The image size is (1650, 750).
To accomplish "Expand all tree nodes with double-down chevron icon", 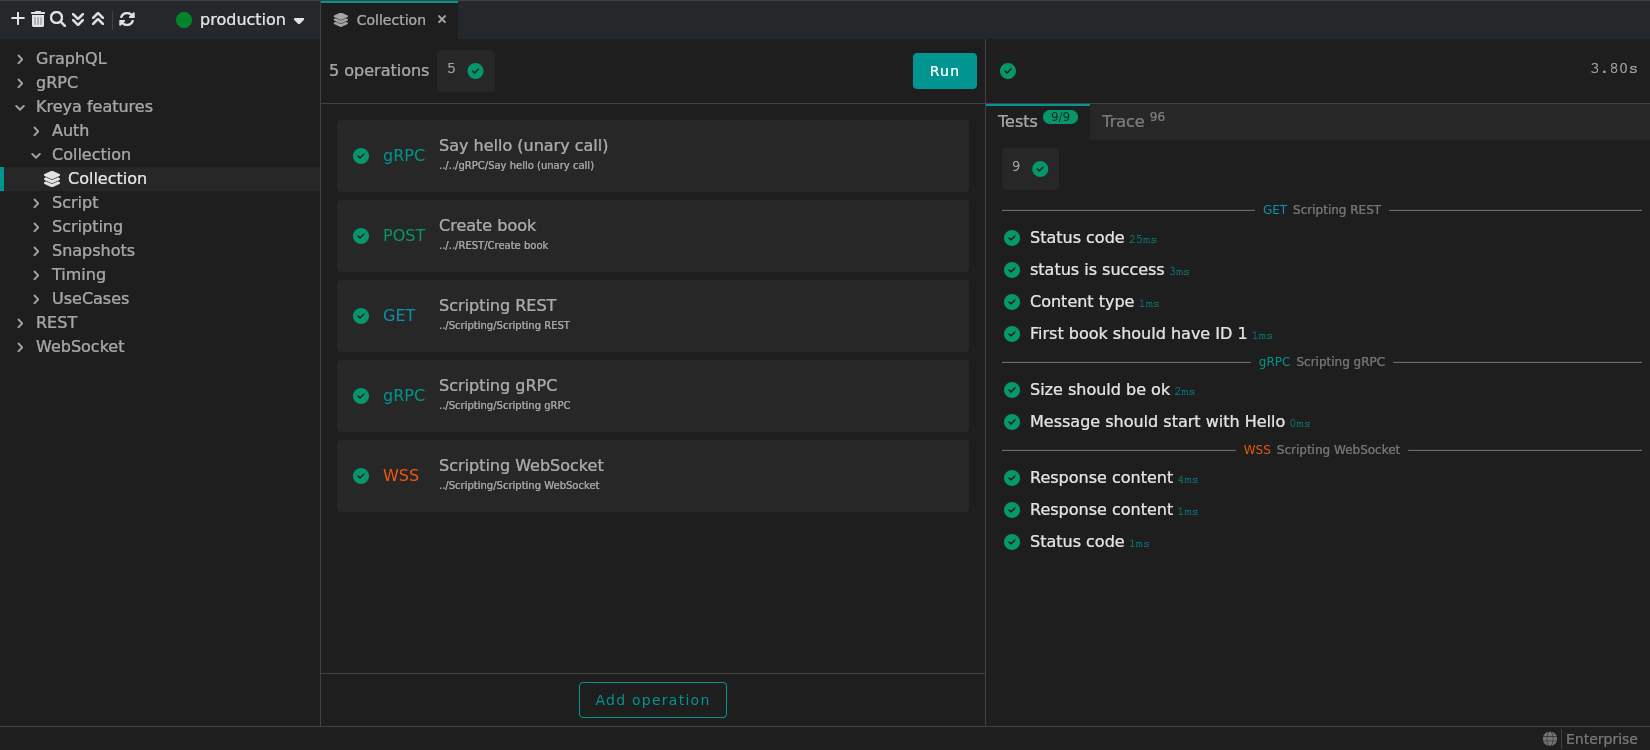I will pos(78,19).
